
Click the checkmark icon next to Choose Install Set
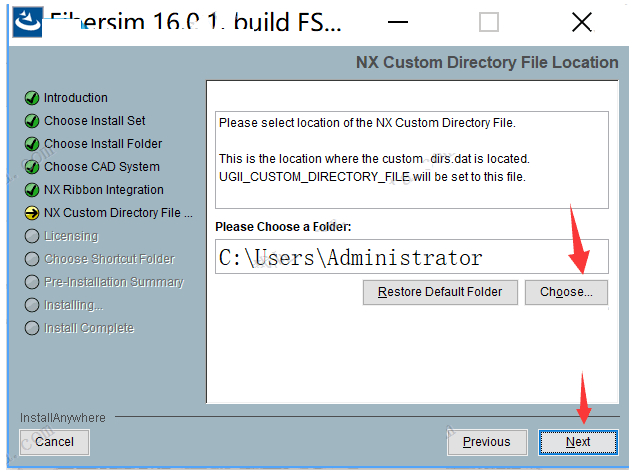(x=32, y=121)
